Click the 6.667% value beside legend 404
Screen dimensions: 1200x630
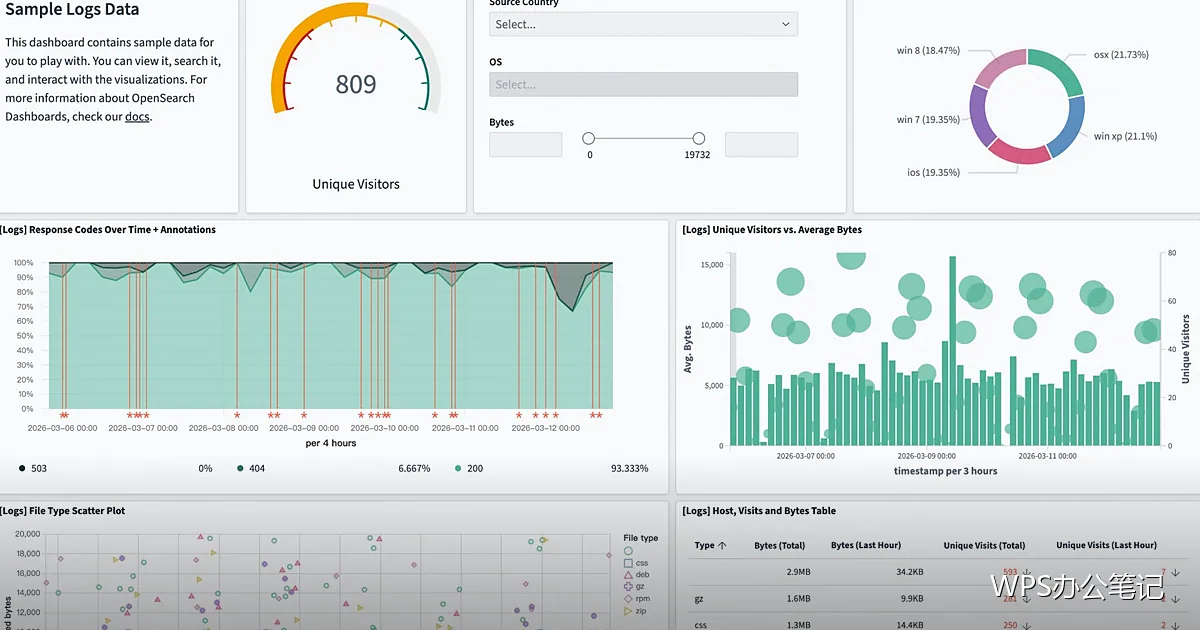click(414, 468)
